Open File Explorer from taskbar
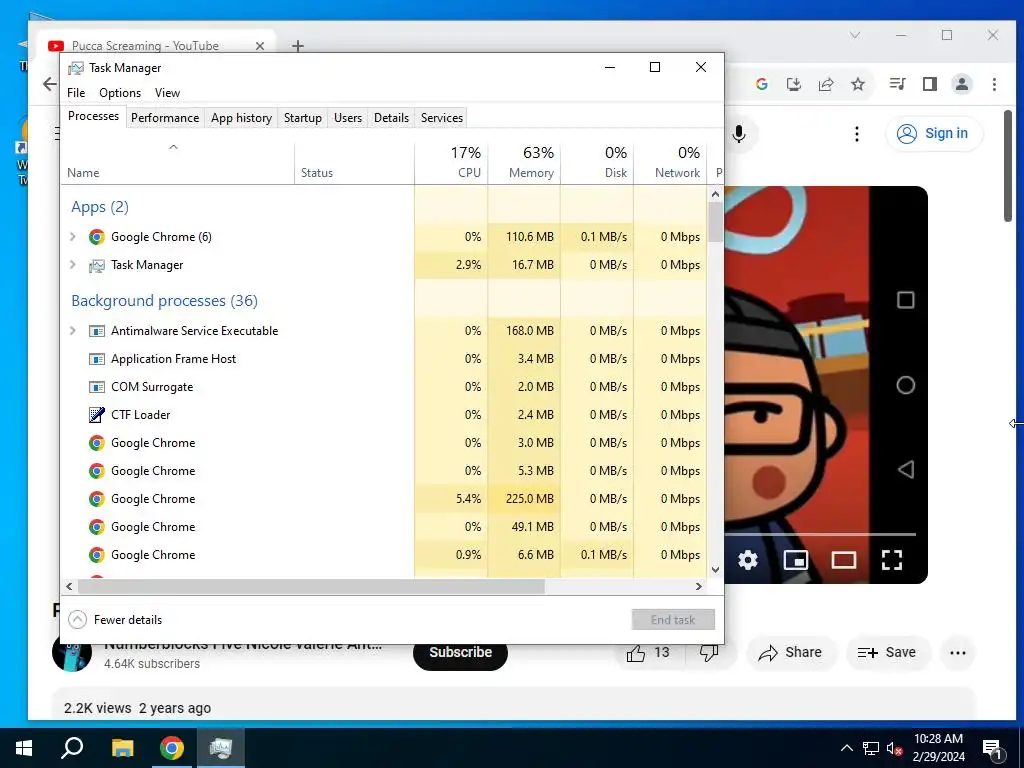The height and width of the screenshot is (768, 1024). tap(122, 748)
